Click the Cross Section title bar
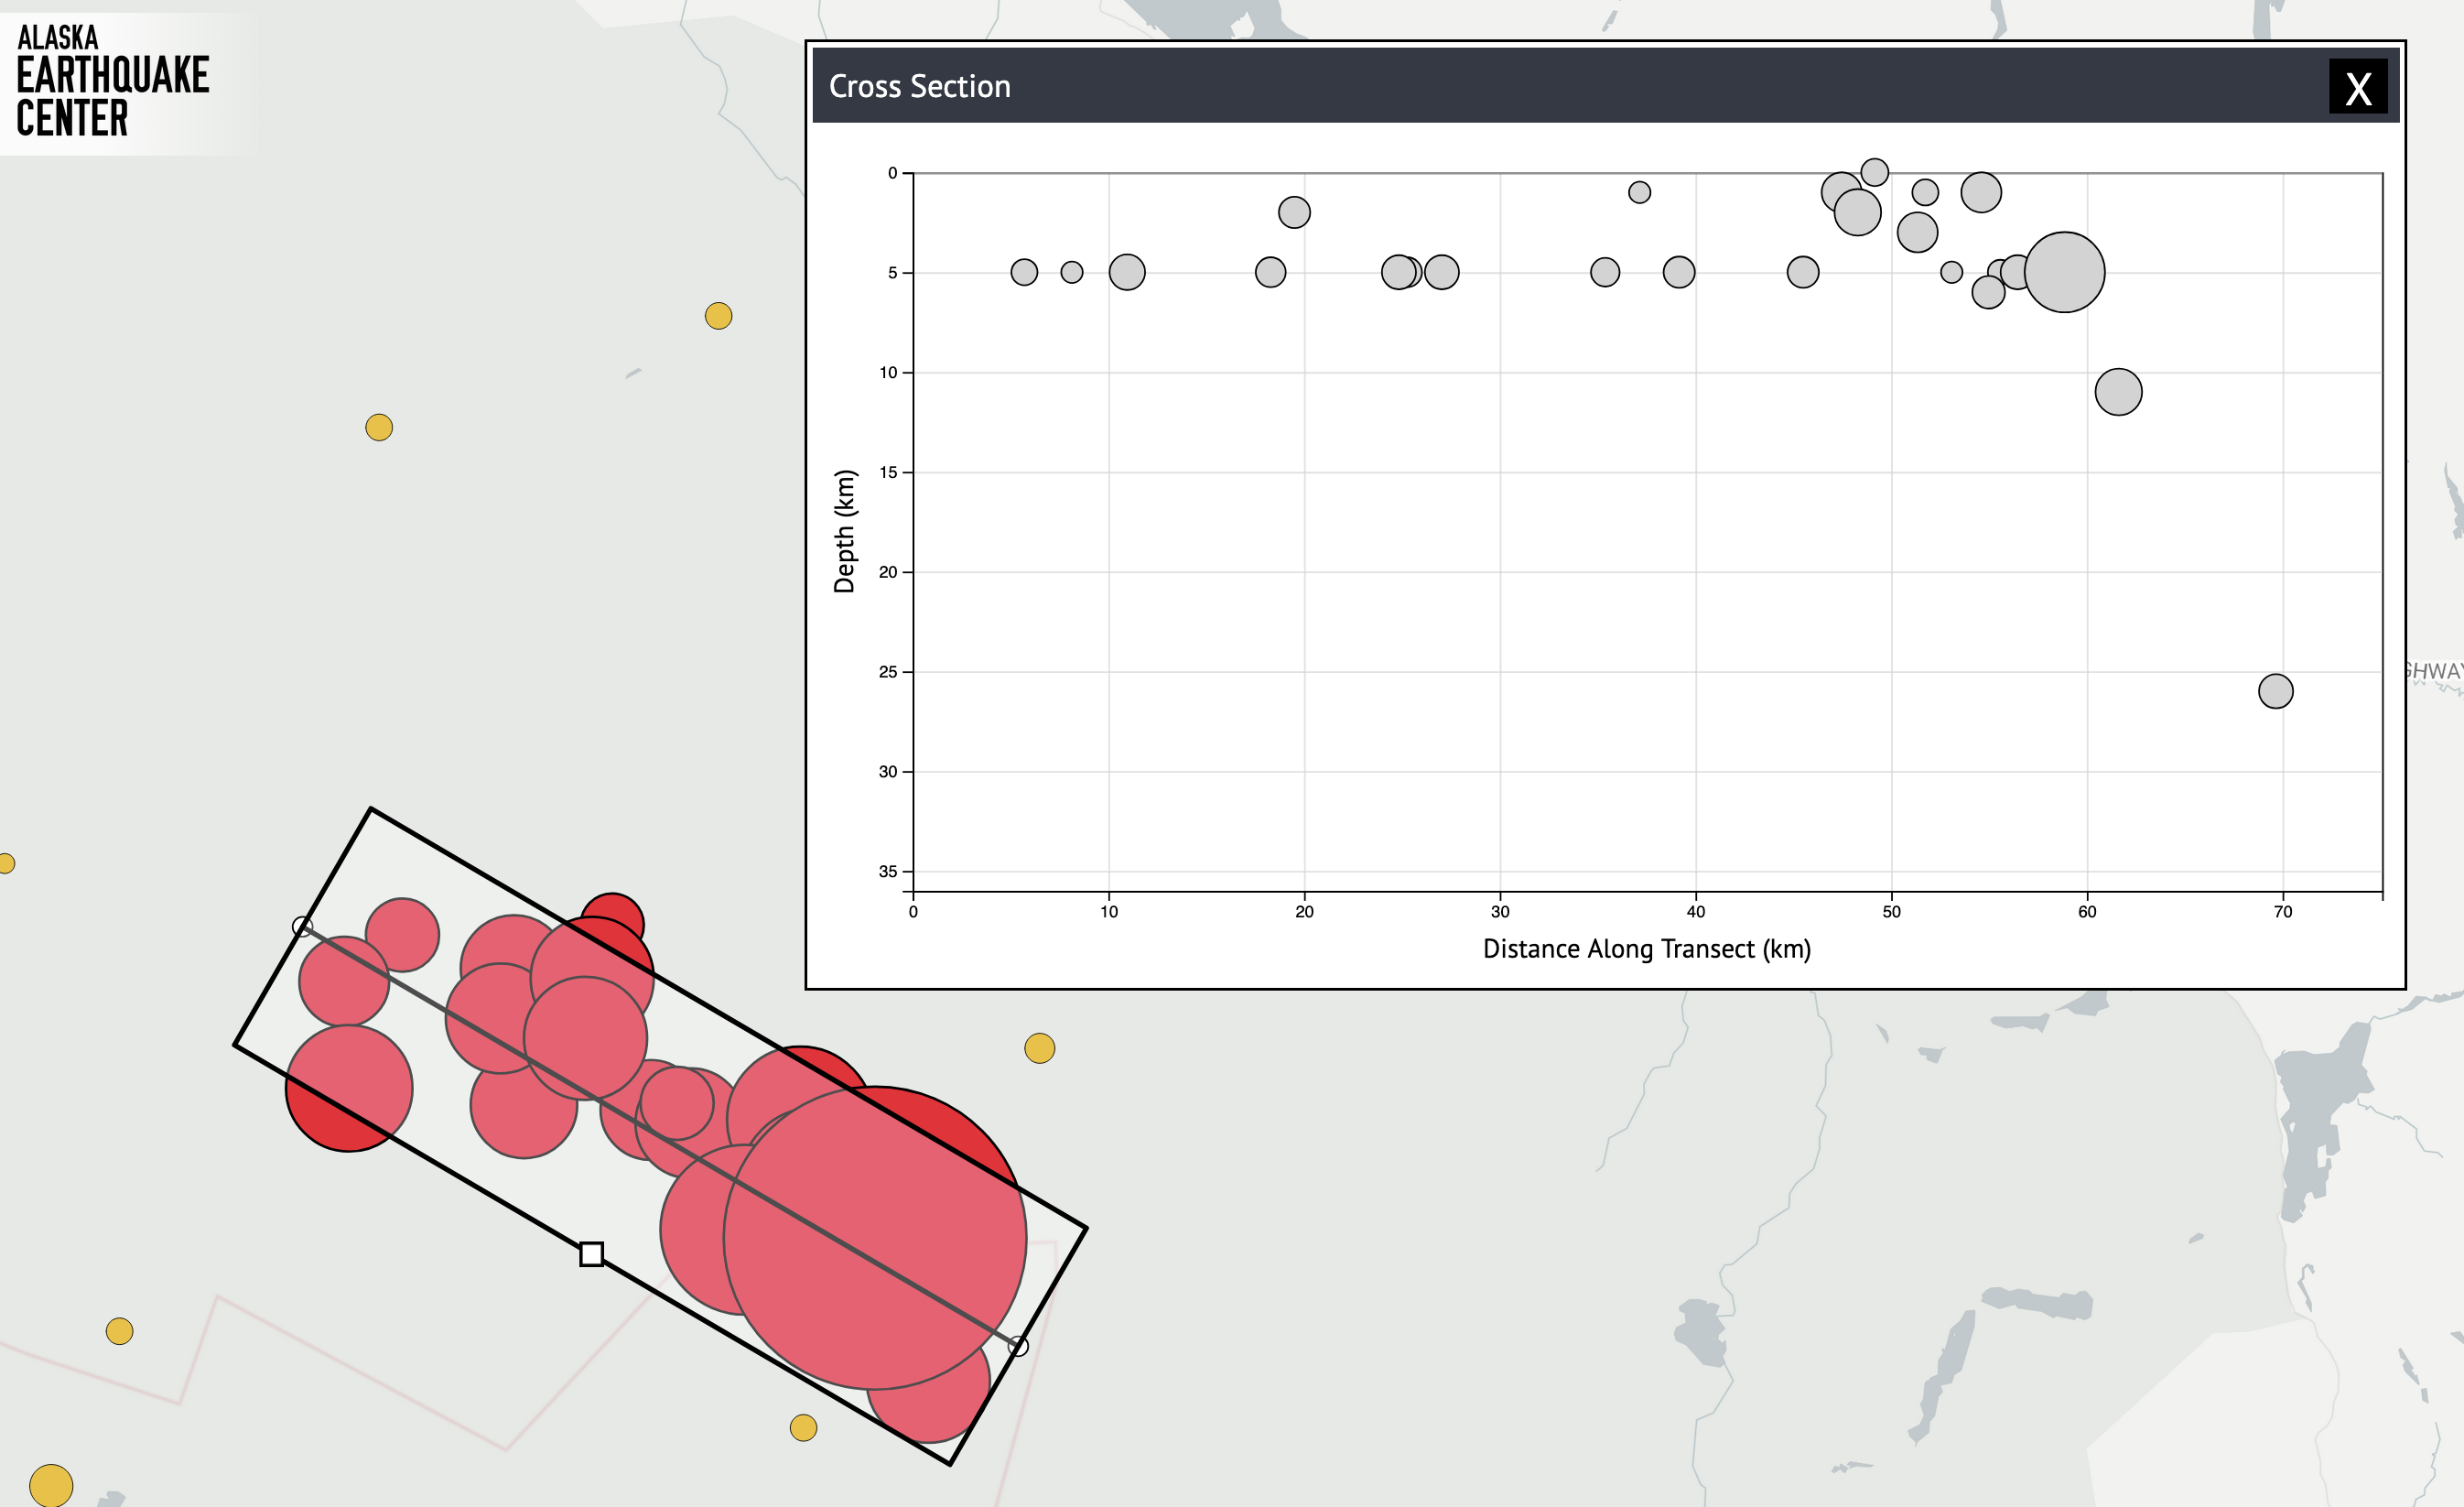2464x1507 pixels. click(920, 86)
